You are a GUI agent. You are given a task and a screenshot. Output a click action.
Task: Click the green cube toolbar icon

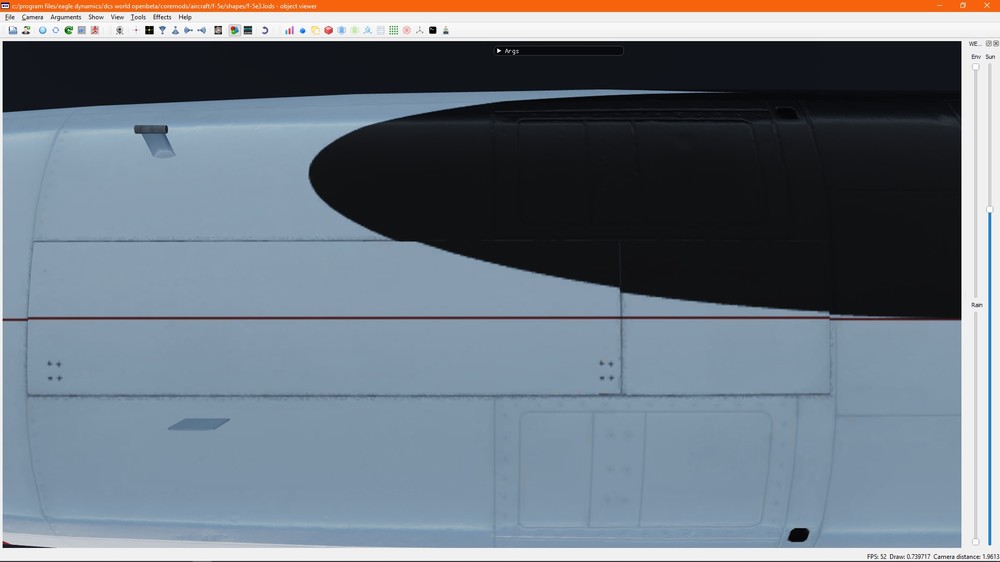tap(355, 30)
